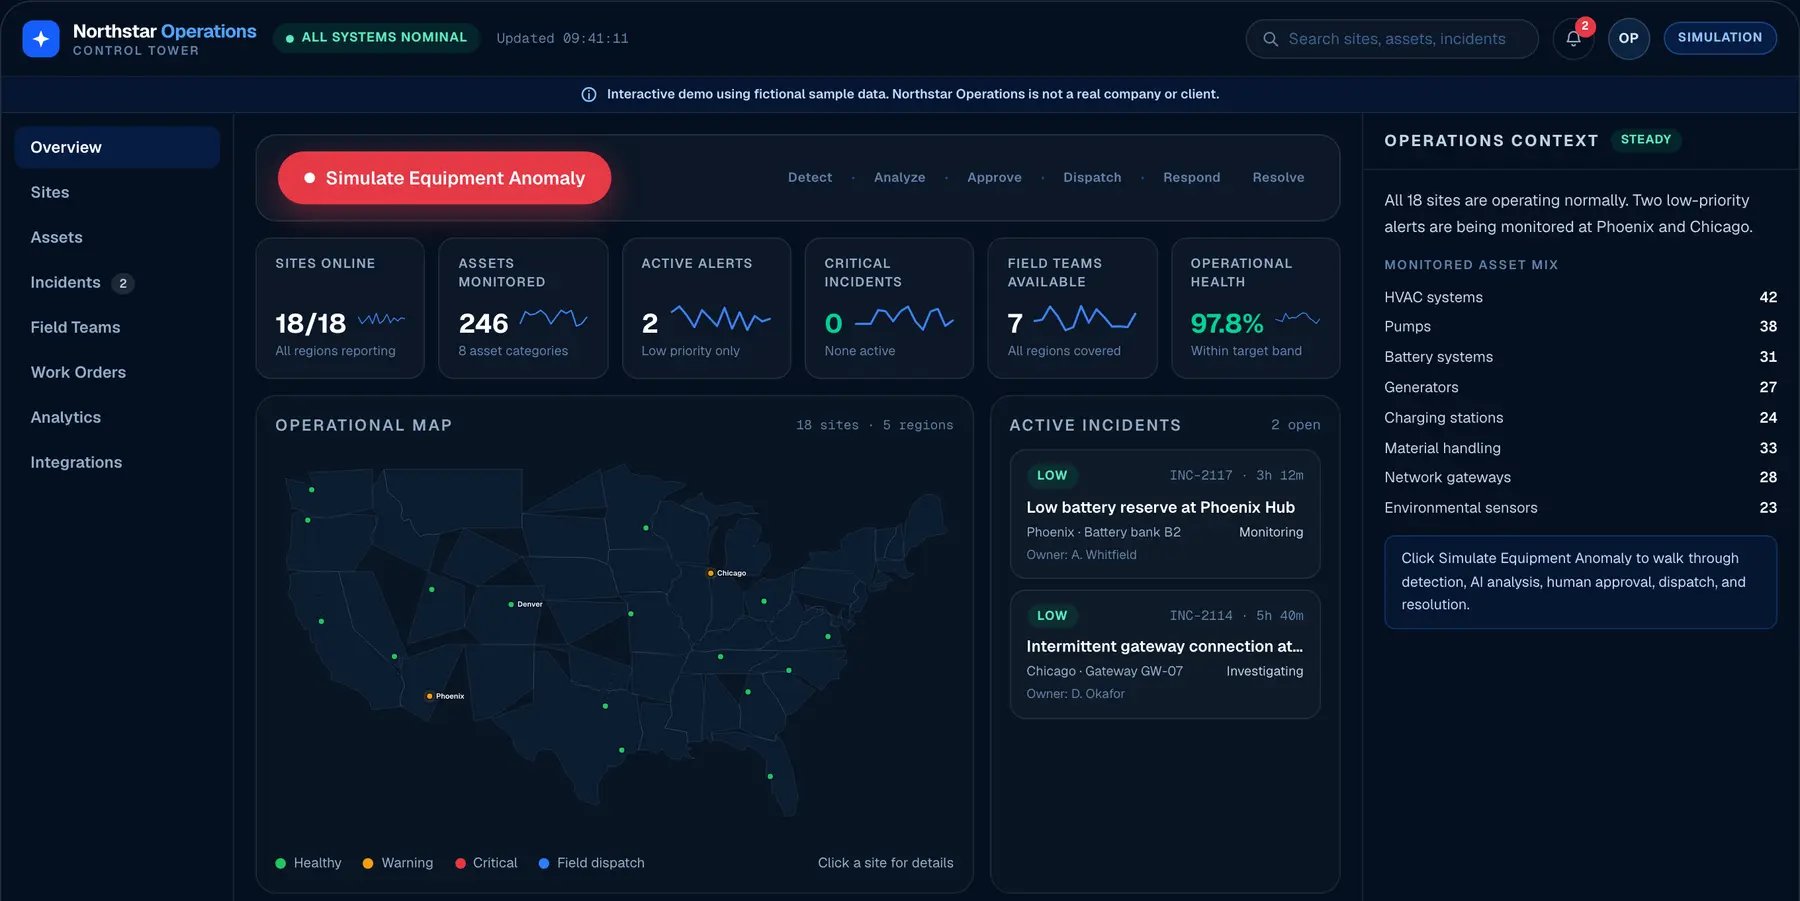
Task: Click the 97.8% operational health value
Action: [1227, 324]
